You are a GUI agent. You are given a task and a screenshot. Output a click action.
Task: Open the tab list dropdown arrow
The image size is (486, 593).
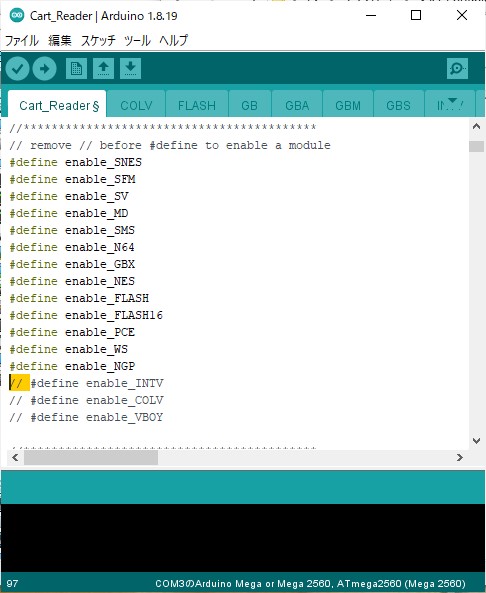[452, 101]
